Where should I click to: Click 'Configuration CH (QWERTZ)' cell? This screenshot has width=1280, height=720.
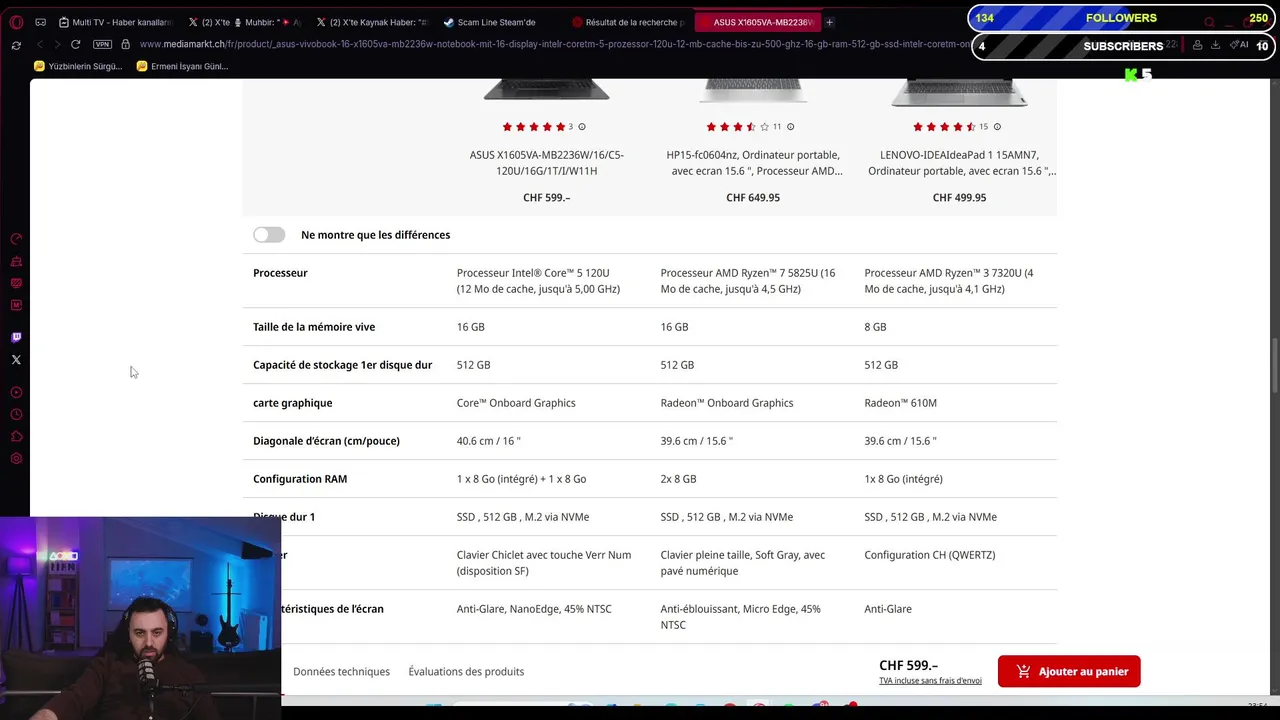(x=929, y=555)
